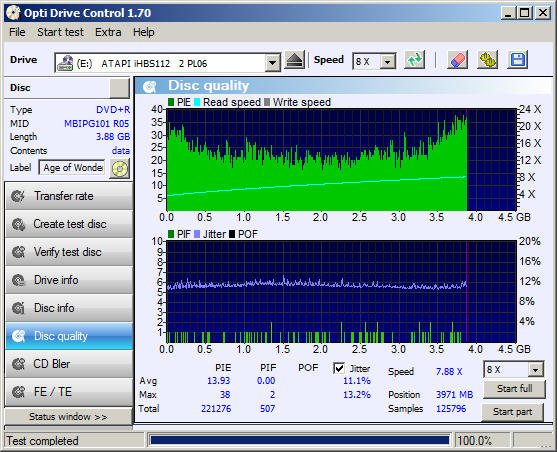Image resolution: width=557 pixels, height=452 pixels.
Task: Expand the Status window panel
Action: click(x=68, y=416)
